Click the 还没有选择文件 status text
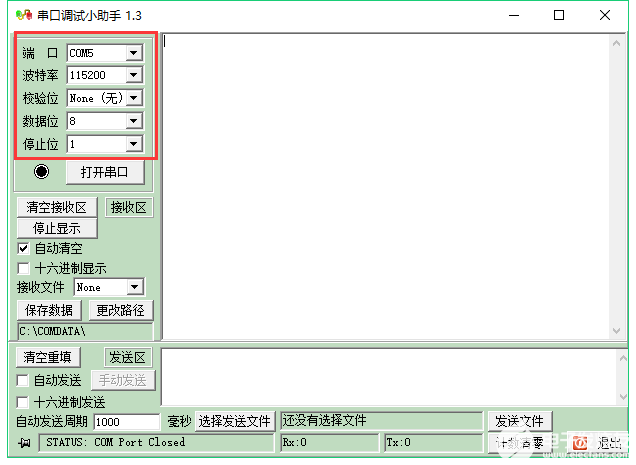Screen dimensions: 636x465 click(x=324, y=420)
